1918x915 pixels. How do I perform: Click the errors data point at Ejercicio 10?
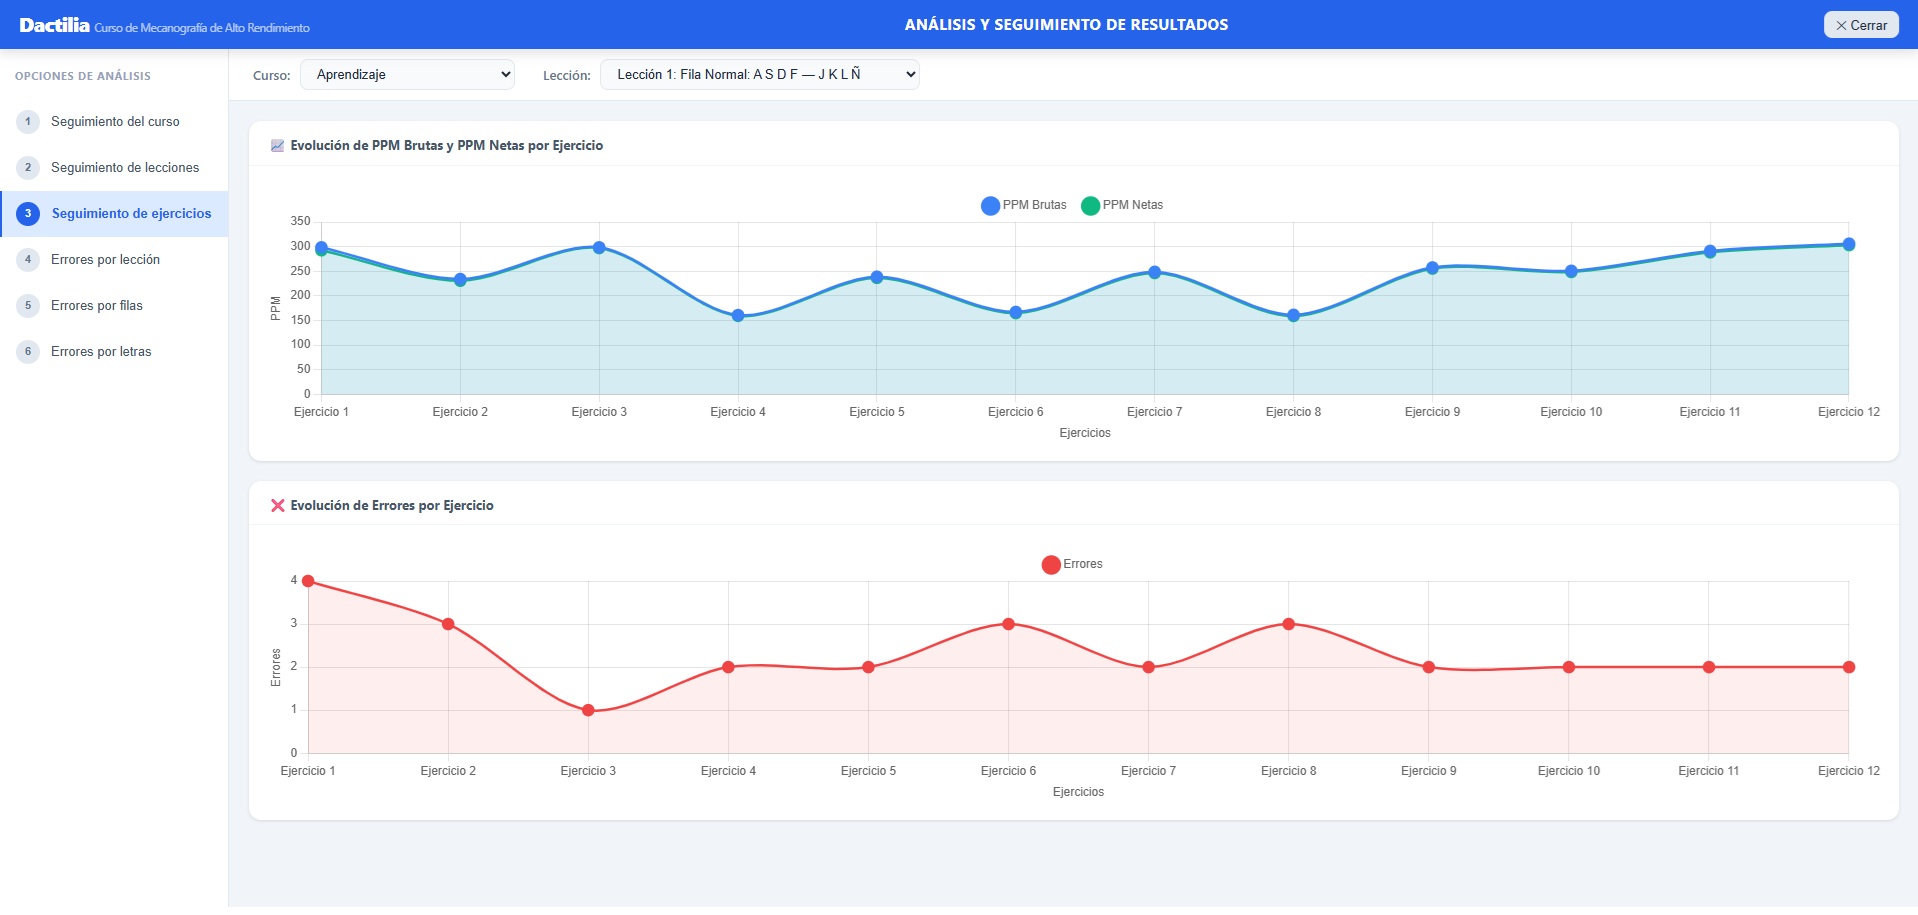pos(1568,667)
